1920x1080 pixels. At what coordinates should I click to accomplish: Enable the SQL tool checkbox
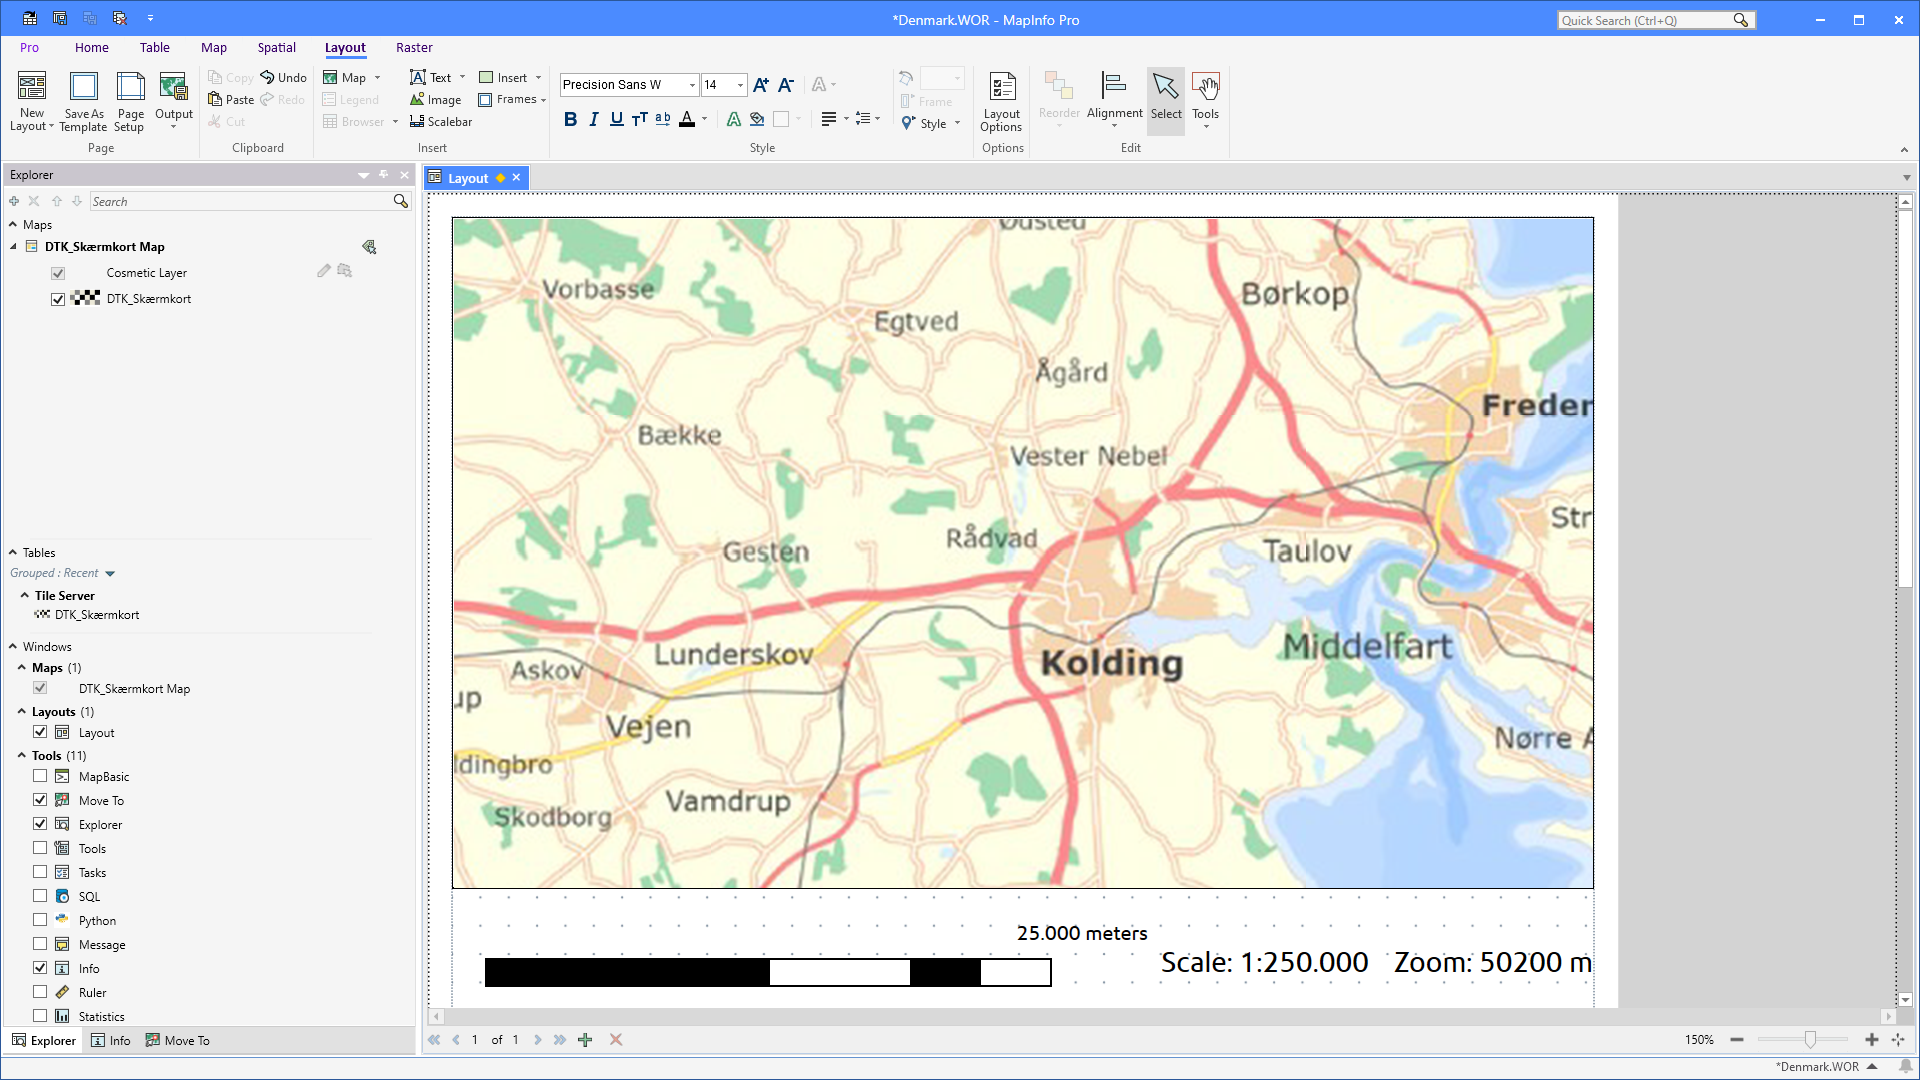pyautogui.click(x=40, y=895)
